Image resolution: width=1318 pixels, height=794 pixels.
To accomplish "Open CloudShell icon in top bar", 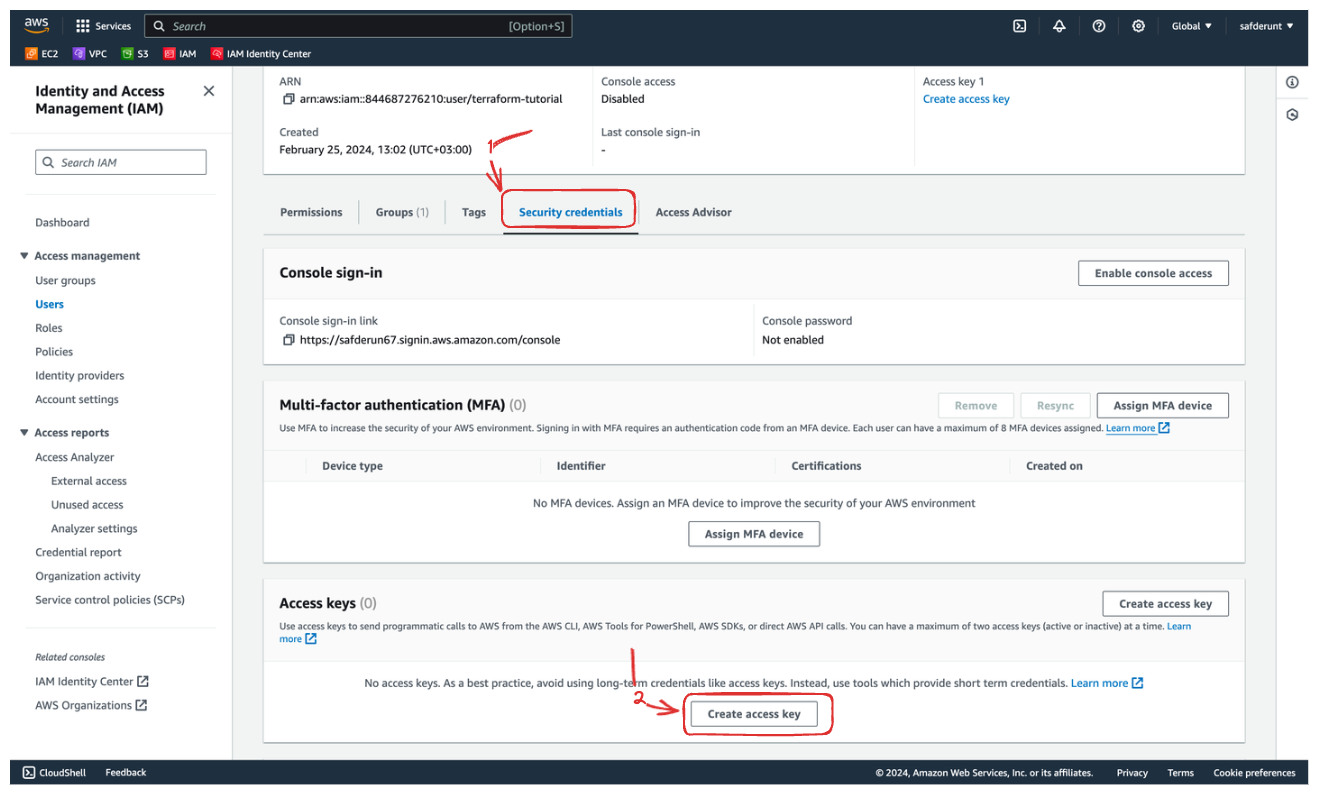I will pos(1019,26).
